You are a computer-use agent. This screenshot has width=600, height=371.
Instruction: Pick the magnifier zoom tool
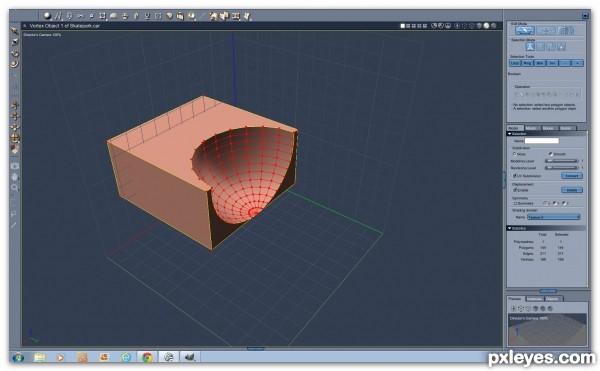(15, 187)
